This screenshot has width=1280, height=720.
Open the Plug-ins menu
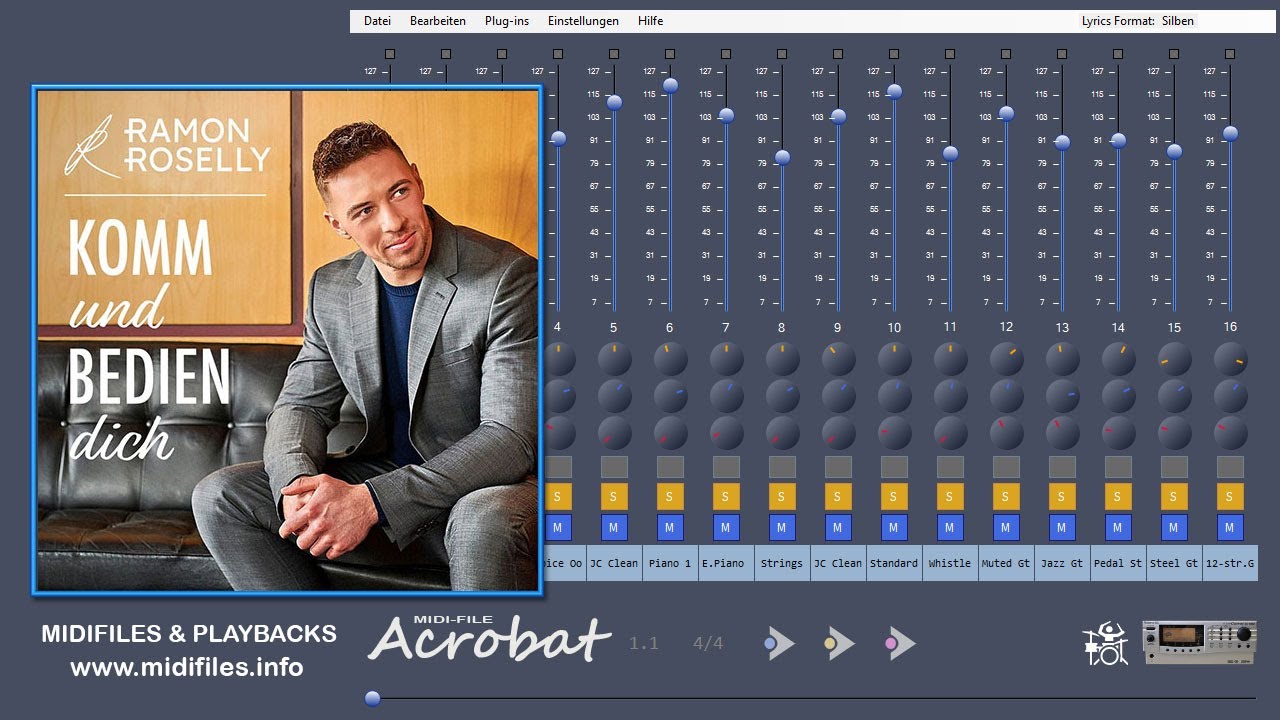pyautogui.click(x=507, y=21)
